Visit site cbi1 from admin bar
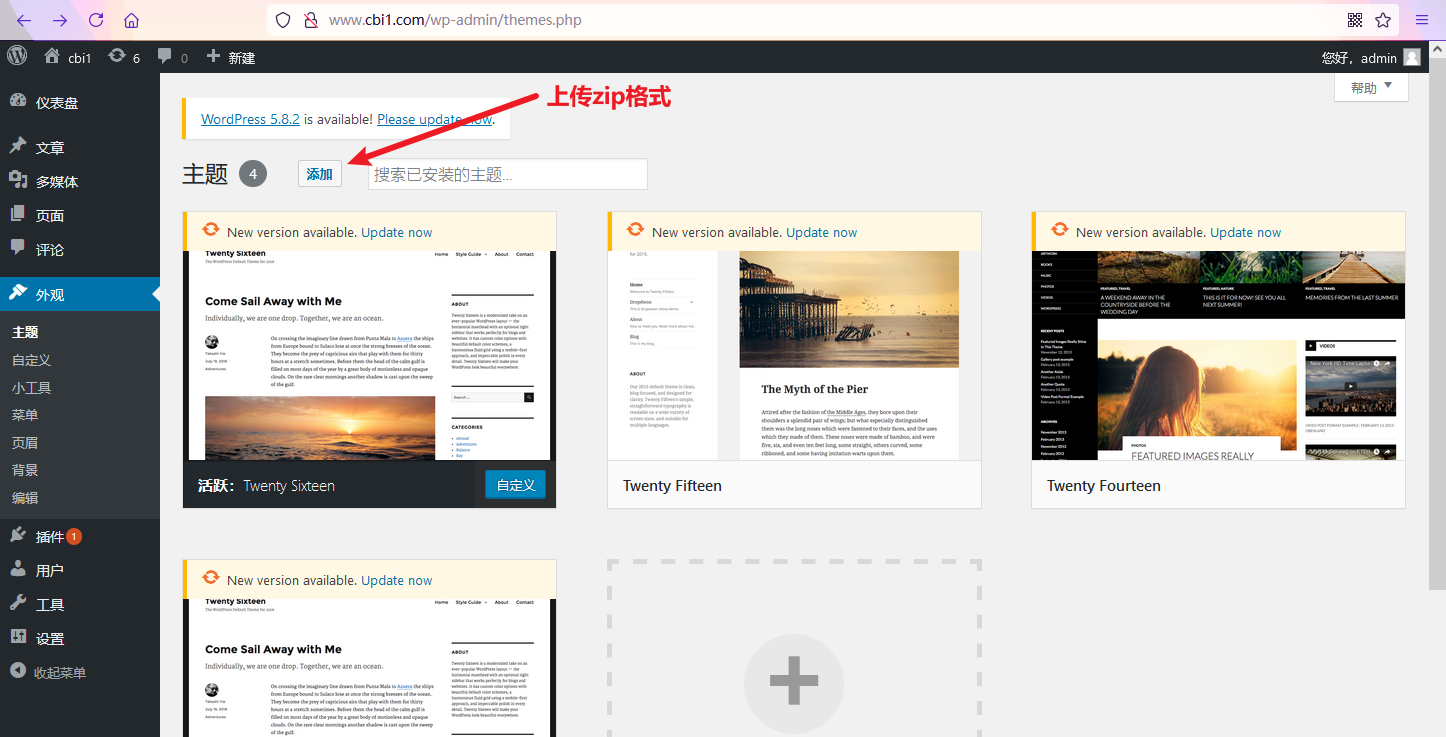 (67, 57)
